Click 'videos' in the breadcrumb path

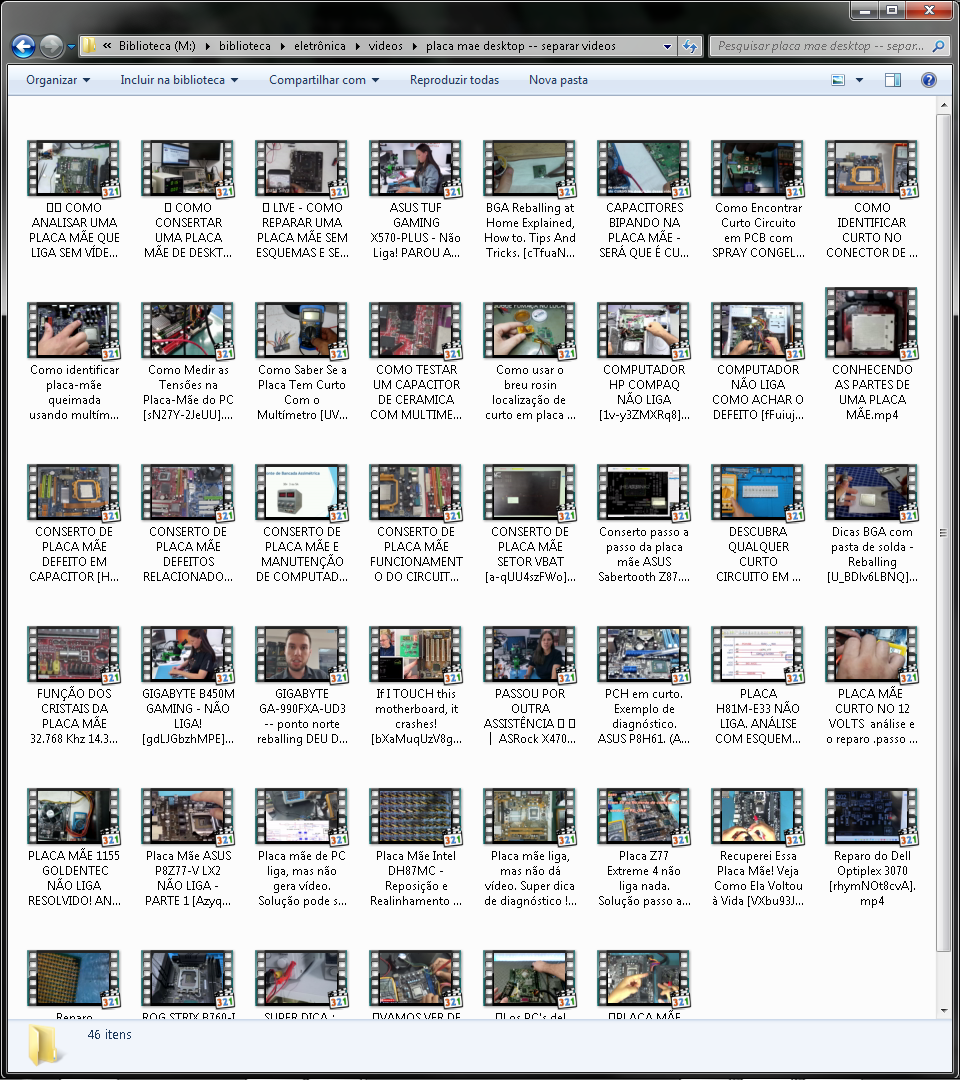click(385, 46)
